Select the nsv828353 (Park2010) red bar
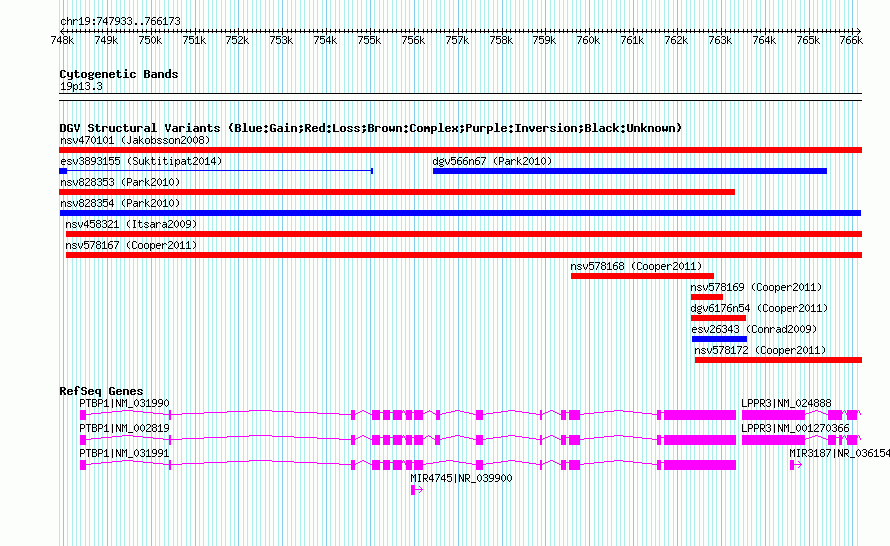890x546 pixels. click(x=397, y=192)
